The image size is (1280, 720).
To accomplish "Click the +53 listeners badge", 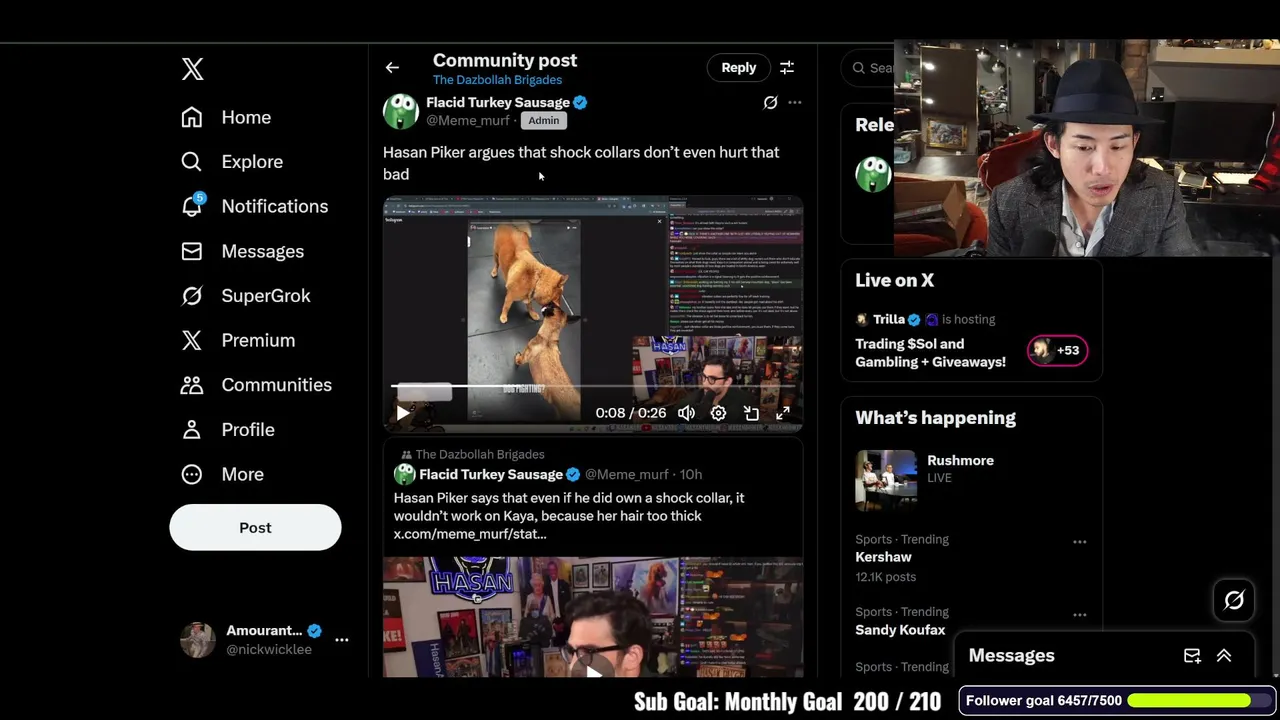I will click(x=1057, y=350).
